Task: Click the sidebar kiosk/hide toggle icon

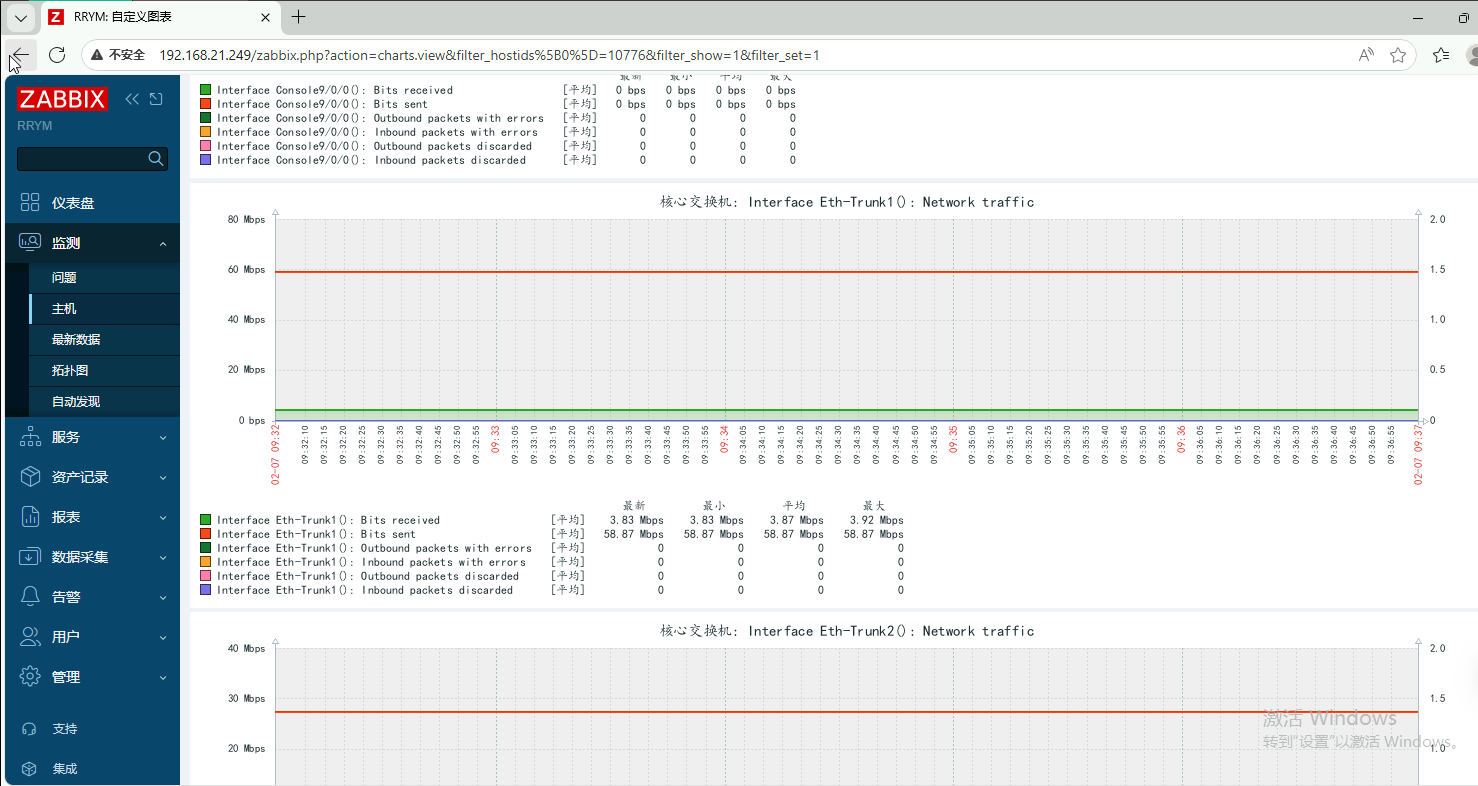Action: point(156,99)
